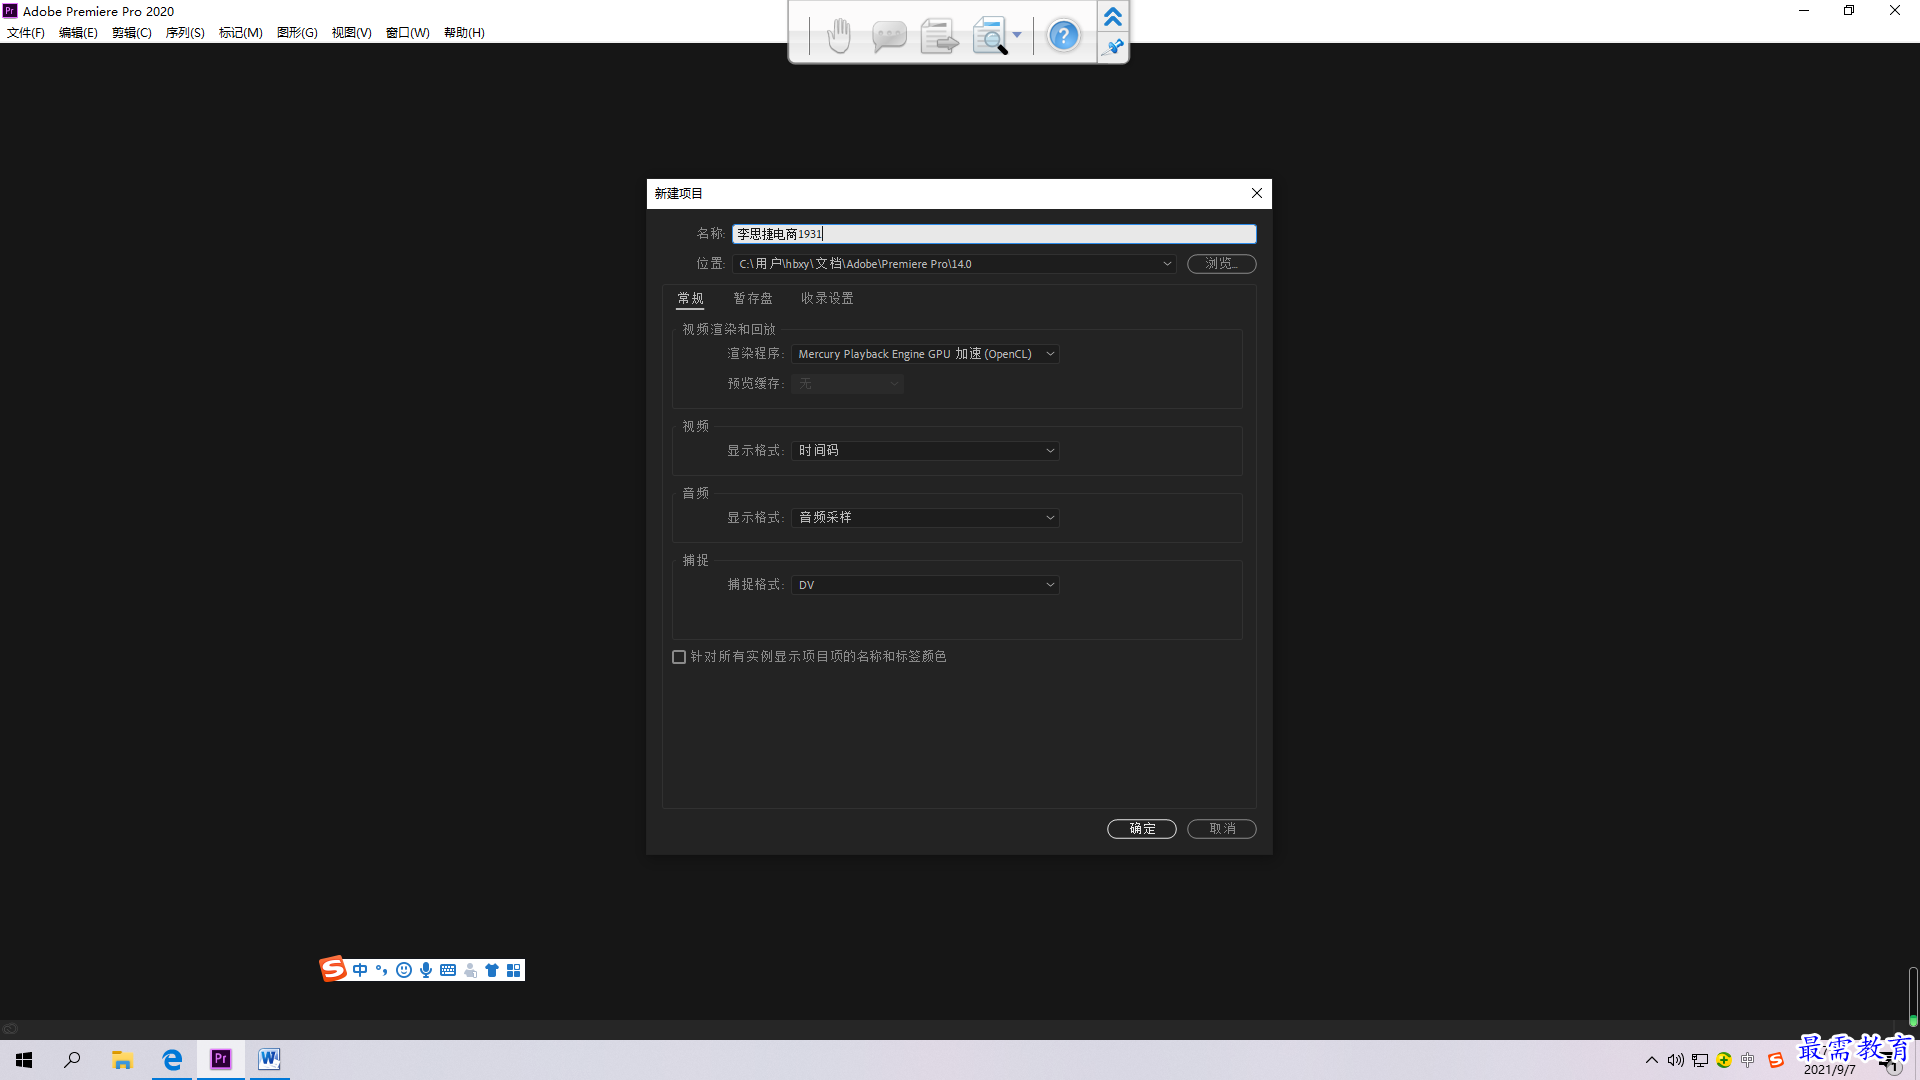Open the skin shirt icon on Sogou bar

[x=492, y=970]
